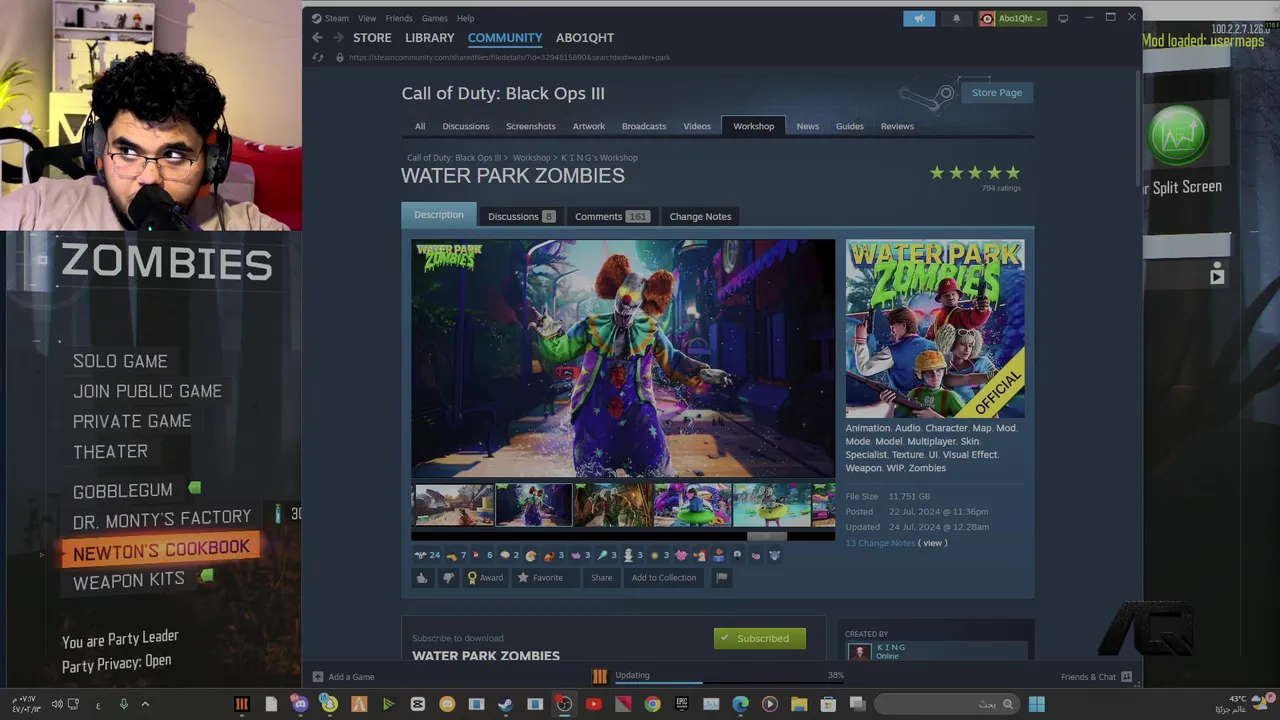Open the Friends menu
The image size is (1280, 720).
coord(399,18)
